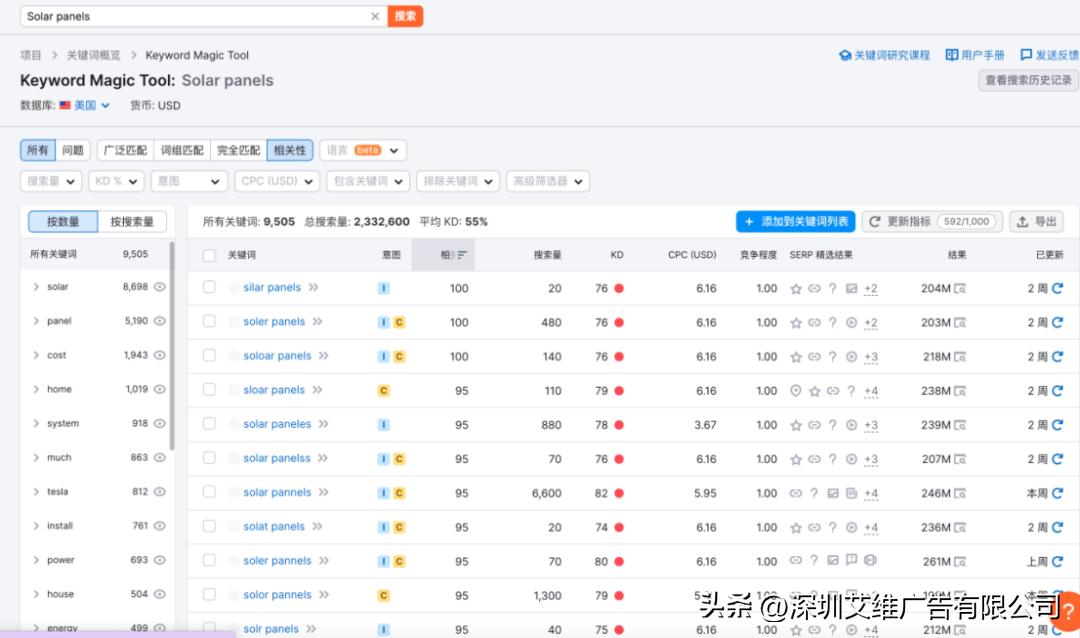The image size is (1080, 638).
Task: Click the 导出 export icon
Action: tap(1022, 221)
